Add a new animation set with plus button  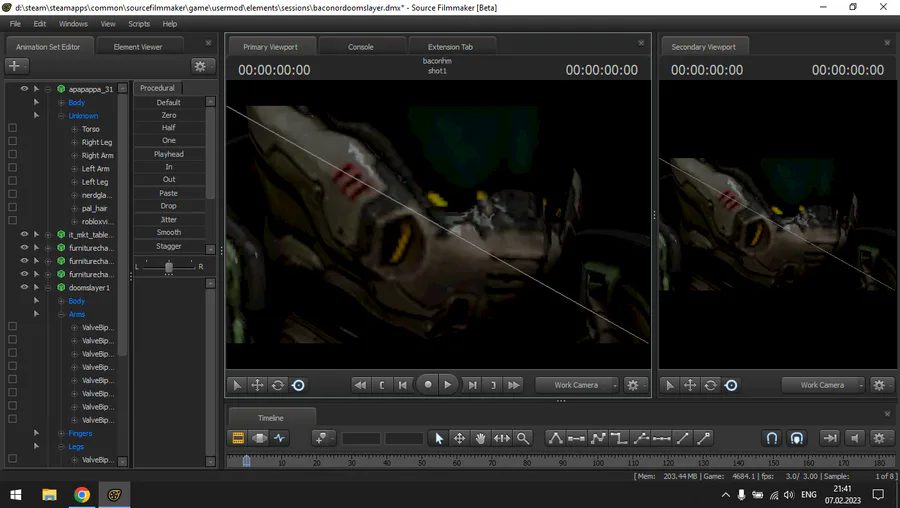coord(15,66)
